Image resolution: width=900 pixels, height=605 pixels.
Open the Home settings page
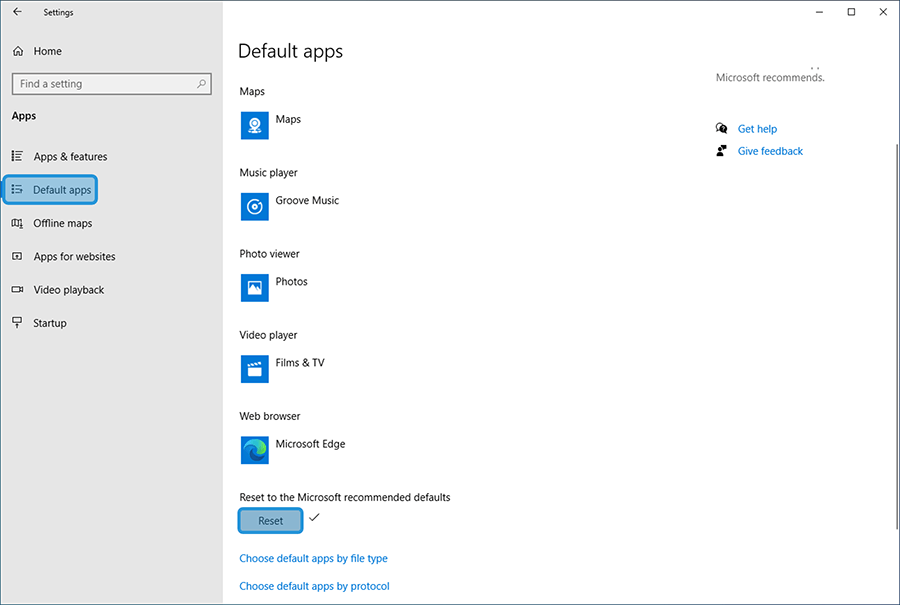pos(48,51)
